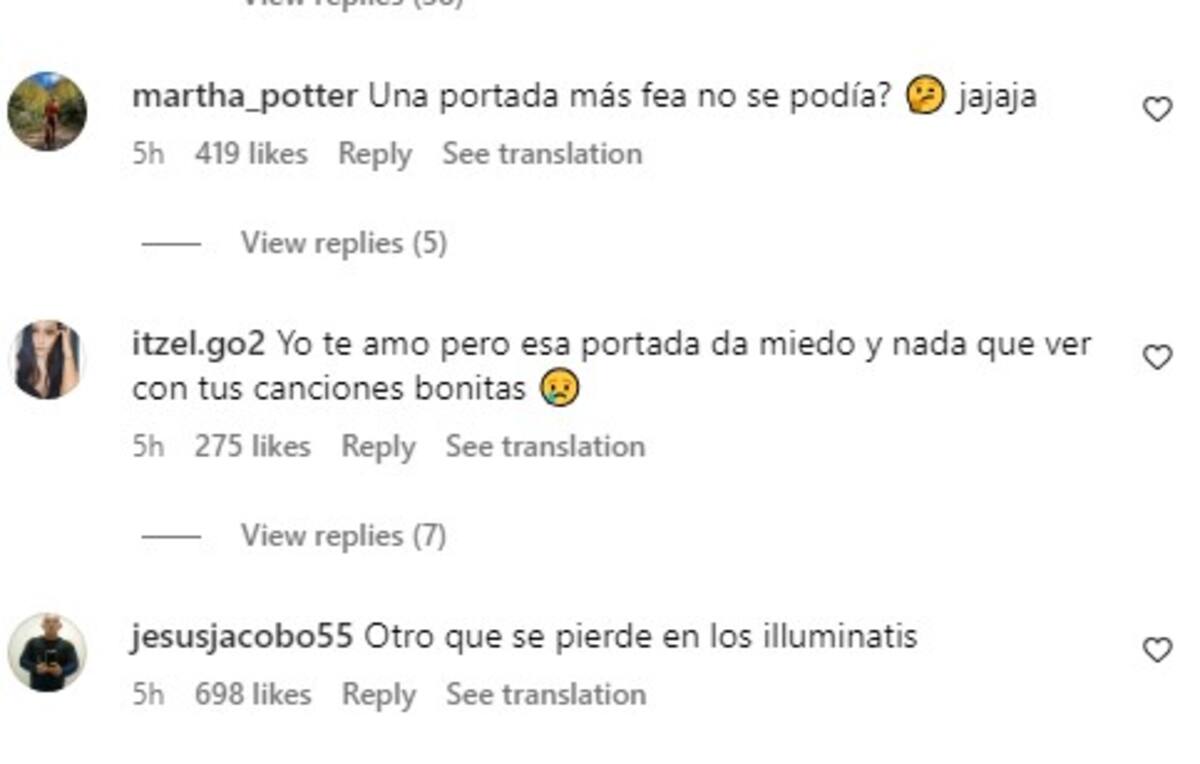Expand the 5 replies to martha_potter
Viewport: 1200px width, 764px height.
click(x=343, y=243)
